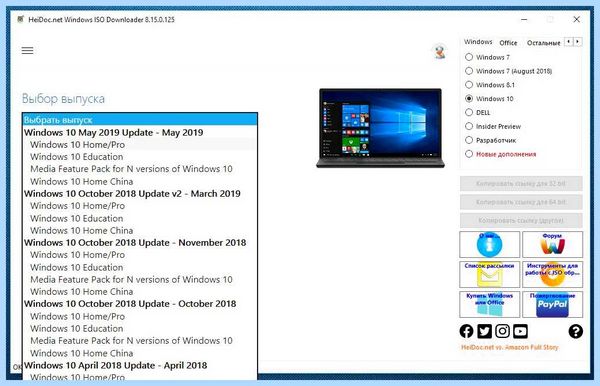This screenshot has width=600, height=386.
Task: Open the Форум tile
Action: point(552,244)
